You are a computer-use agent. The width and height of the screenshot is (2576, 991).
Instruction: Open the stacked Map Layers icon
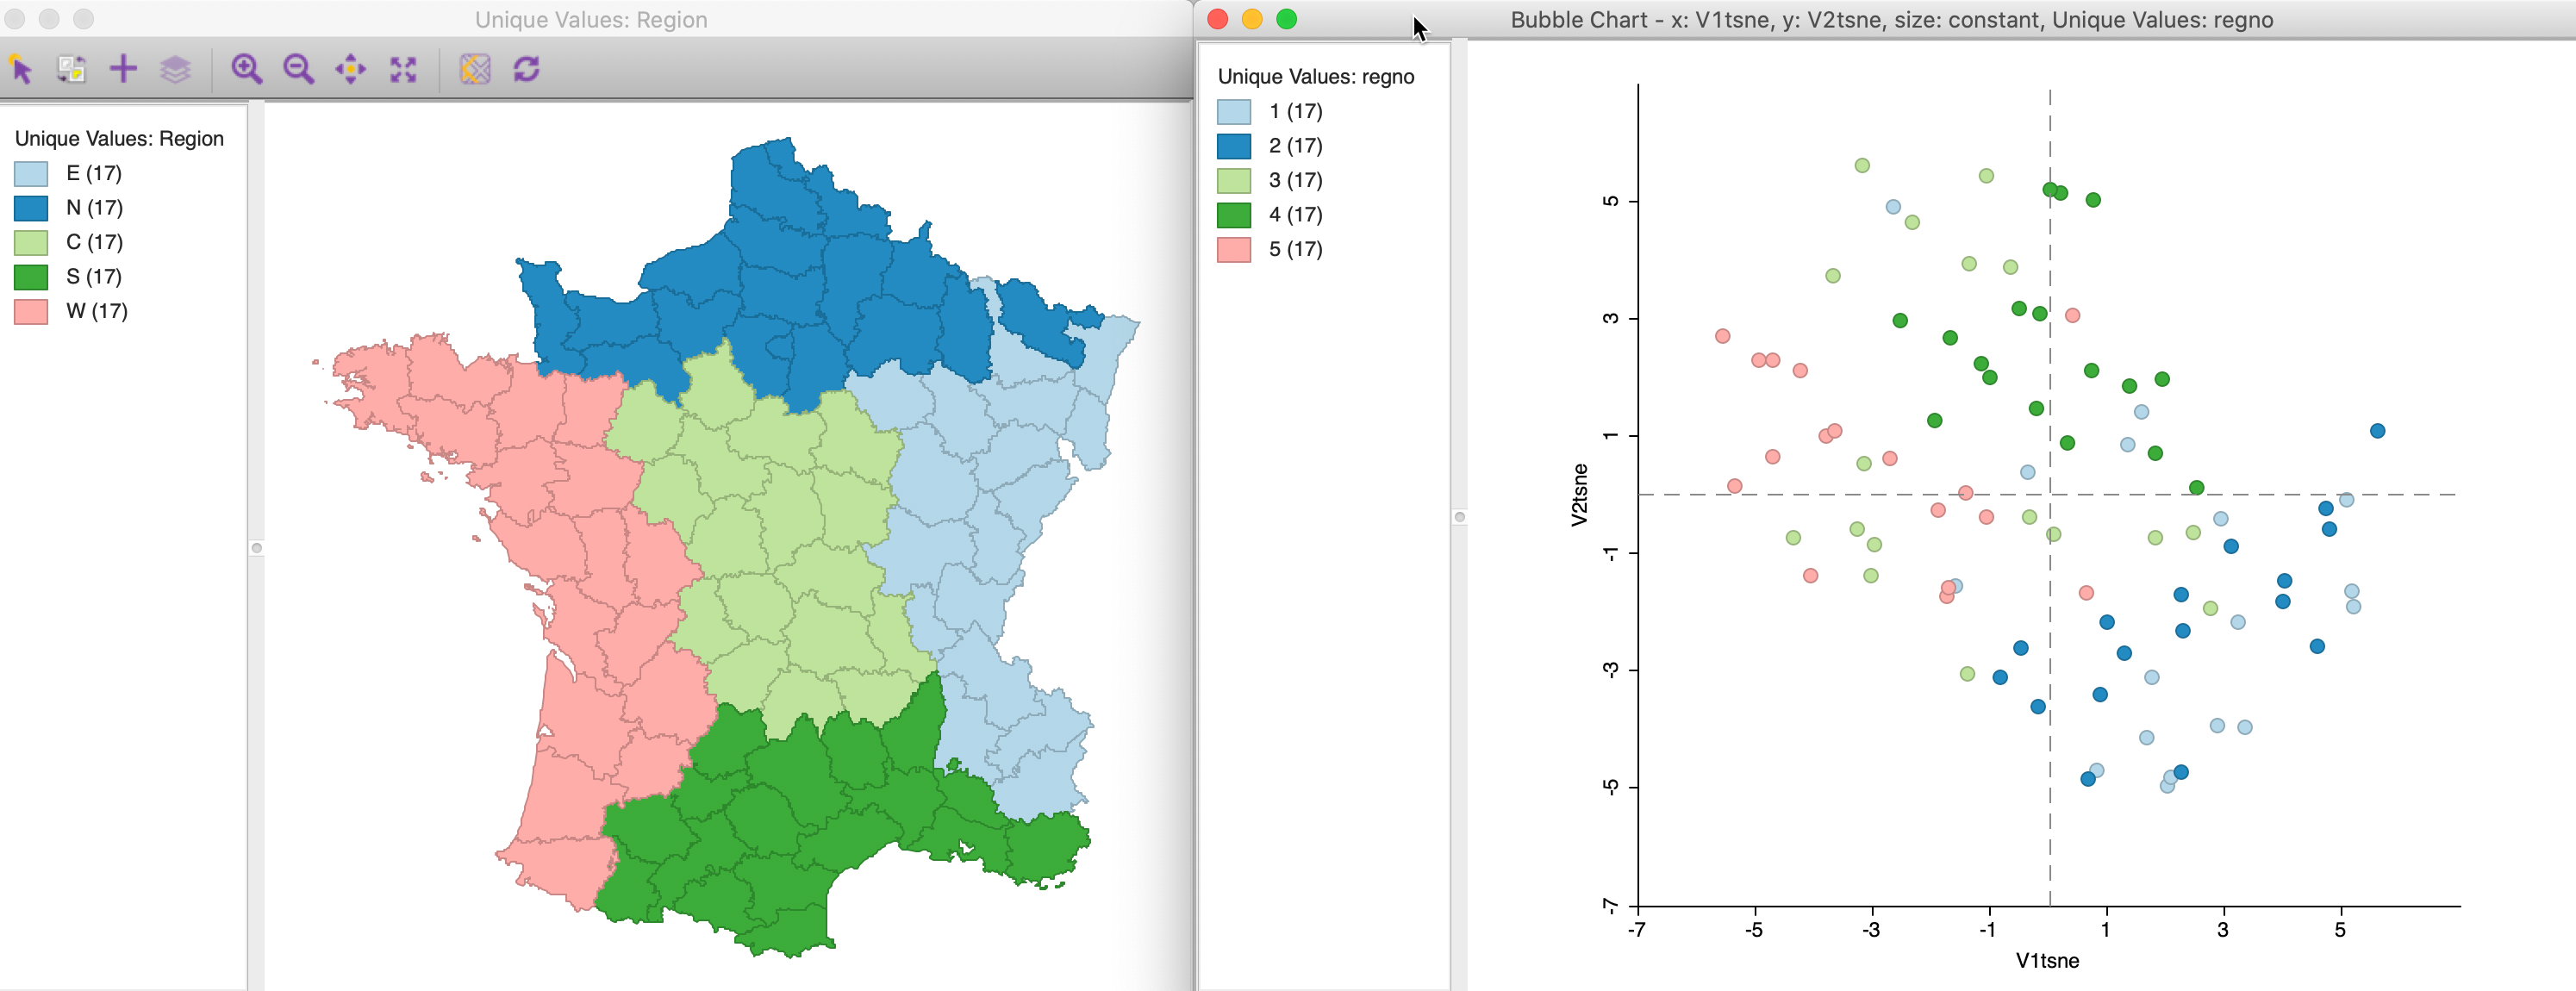[175, 69]
